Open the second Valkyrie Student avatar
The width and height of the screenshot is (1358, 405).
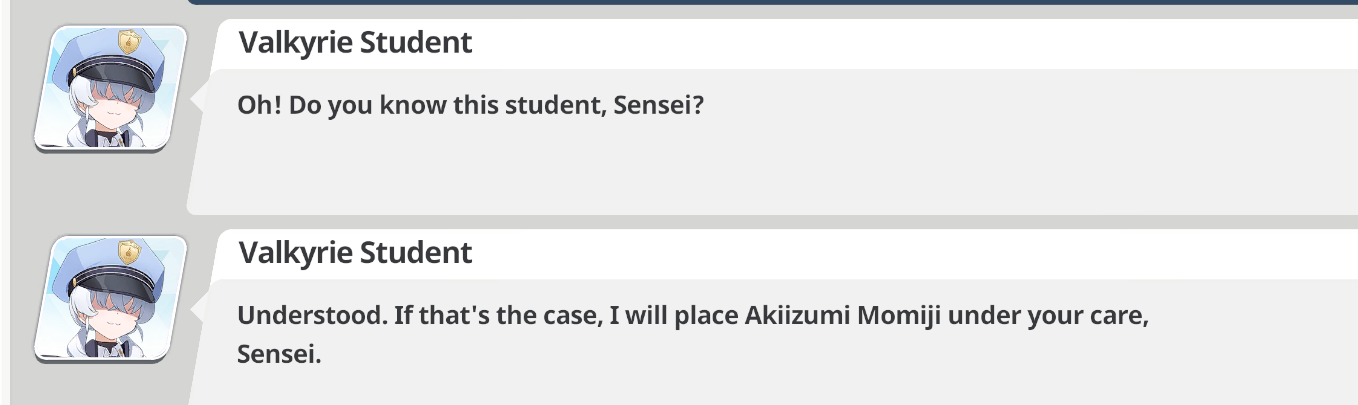point(111,298)
